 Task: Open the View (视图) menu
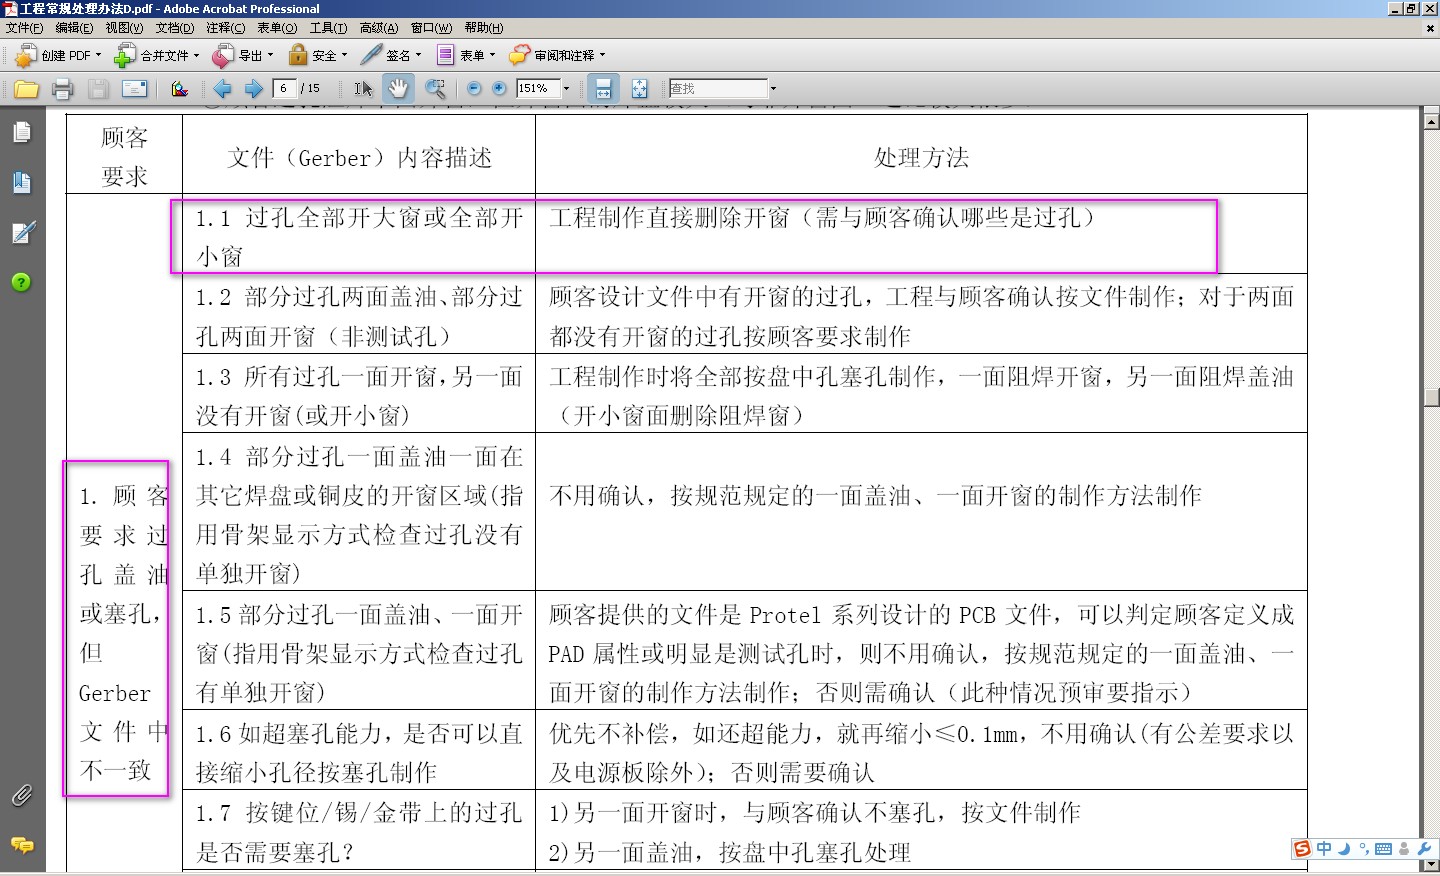tap(124, 28)
